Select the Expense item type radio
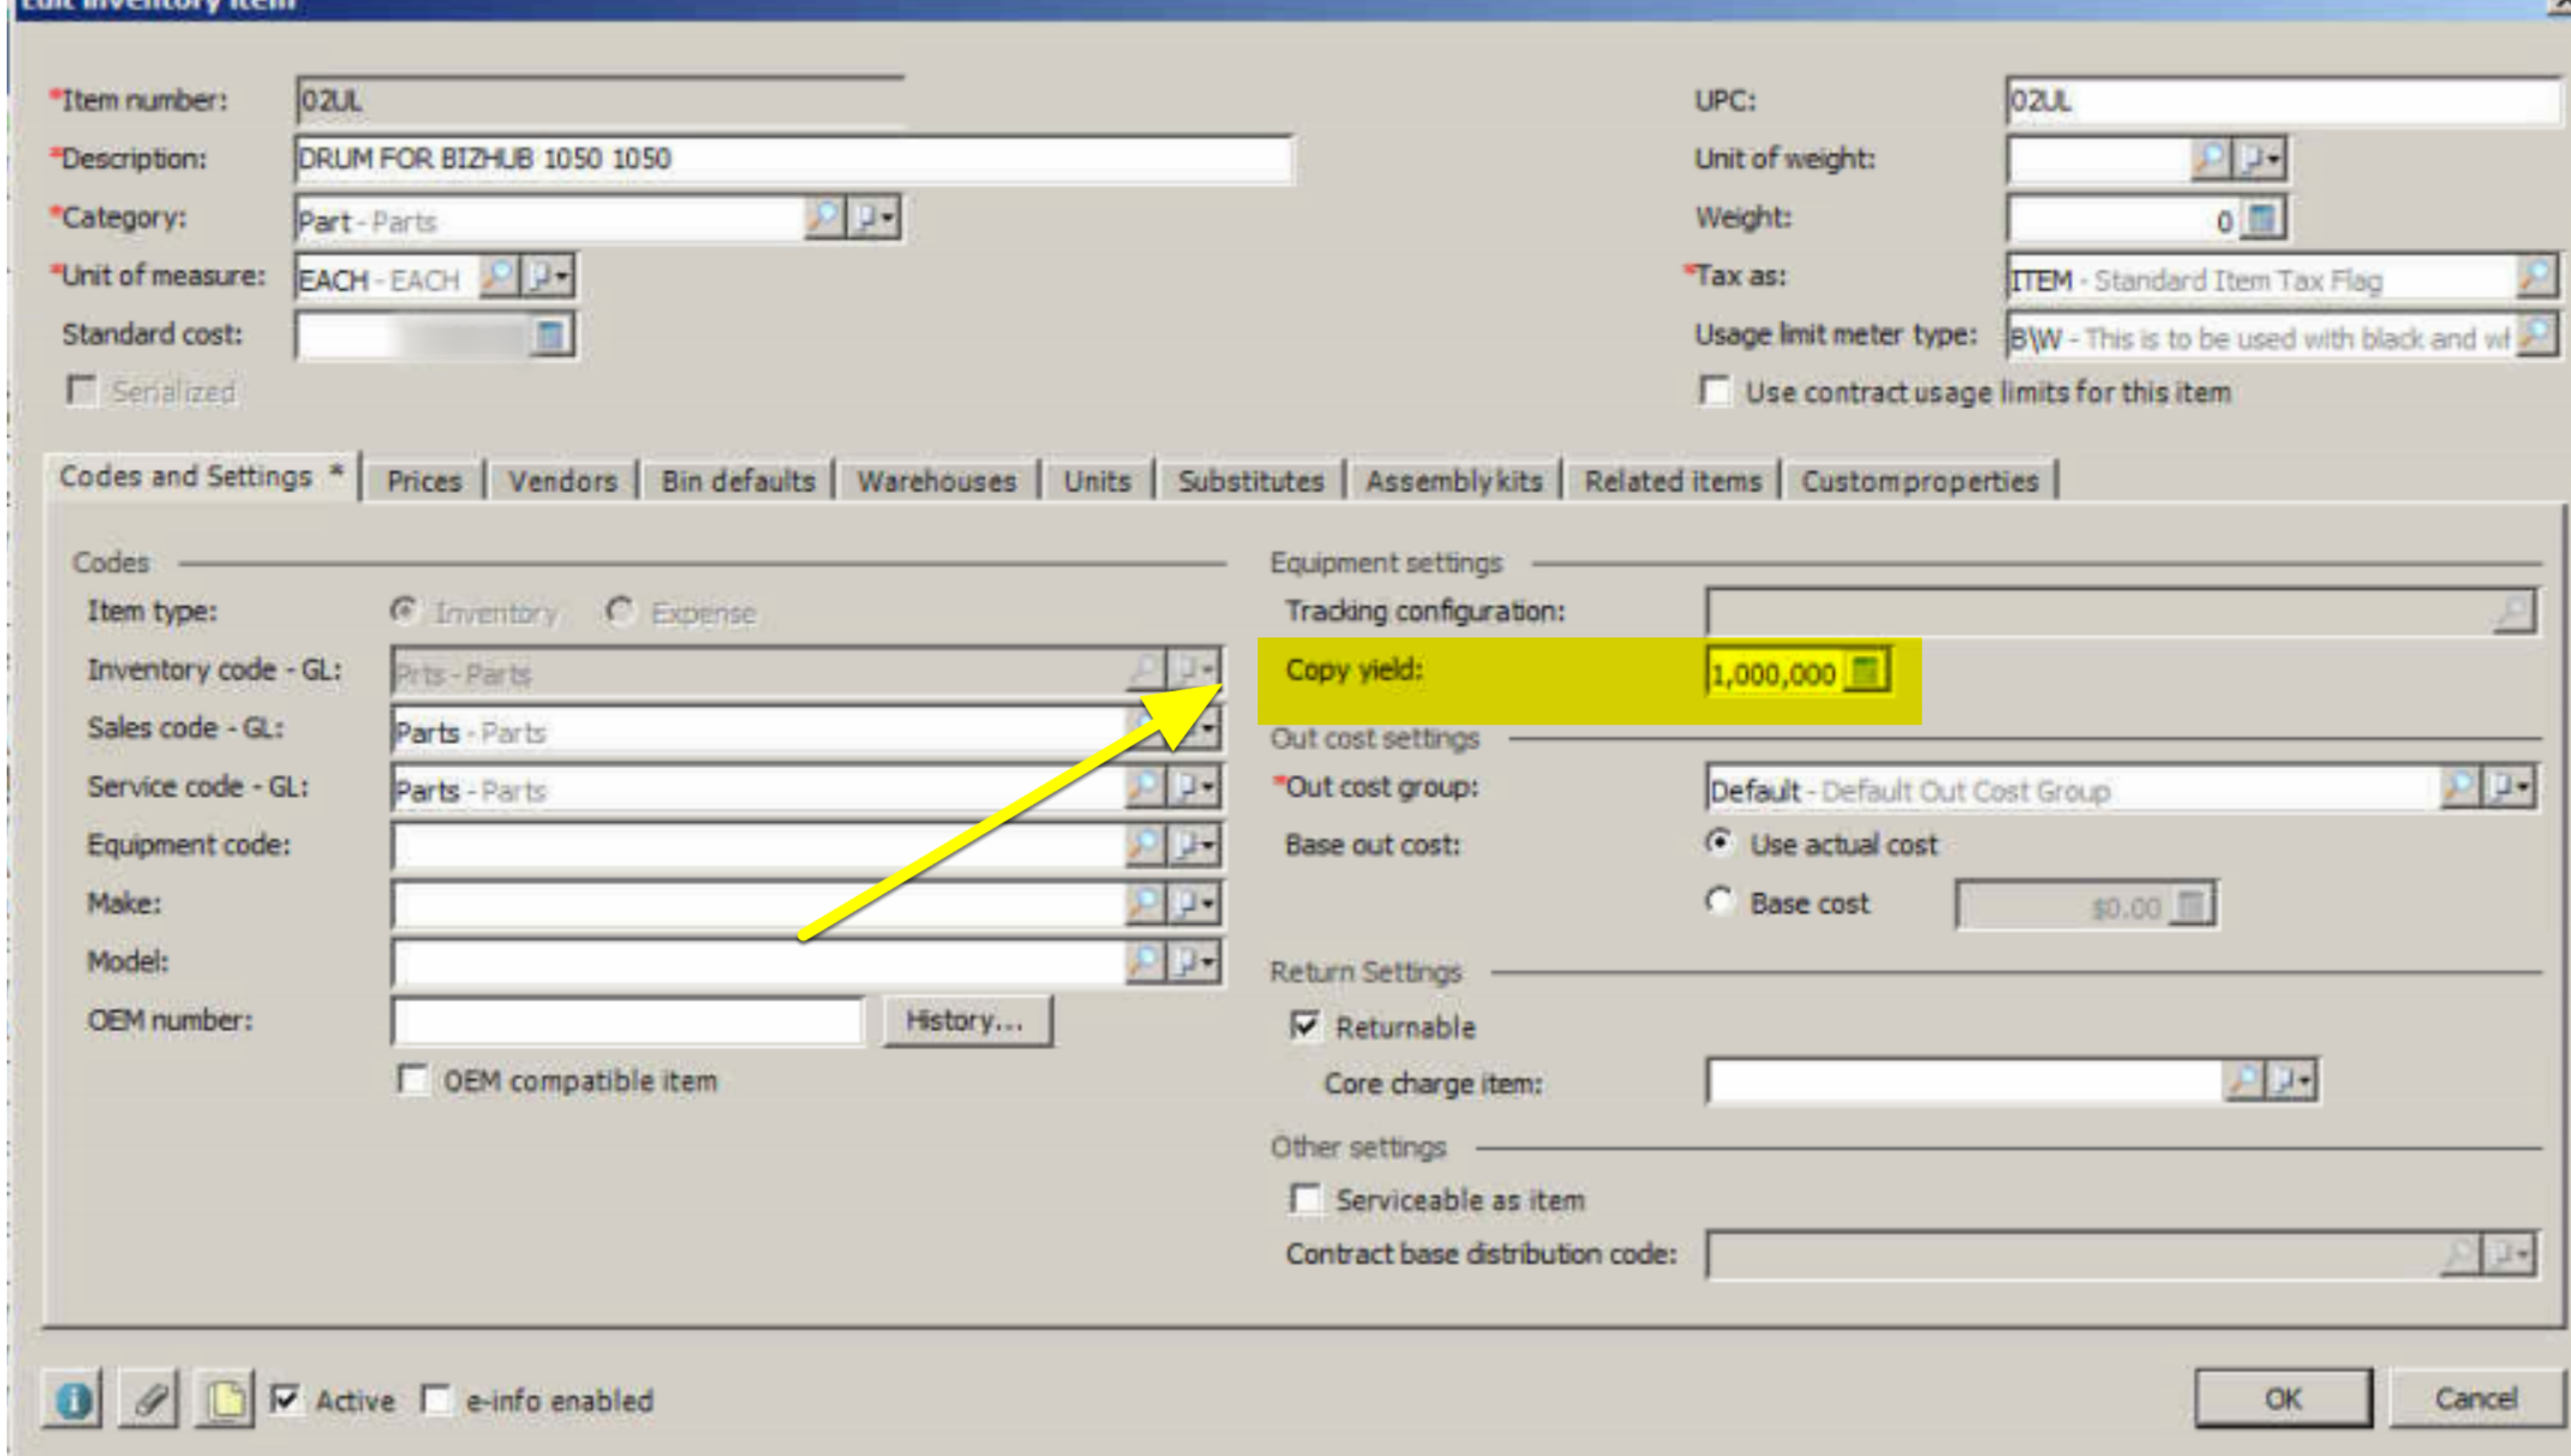The image size is (2571, 1456). [x=620, y=610]
